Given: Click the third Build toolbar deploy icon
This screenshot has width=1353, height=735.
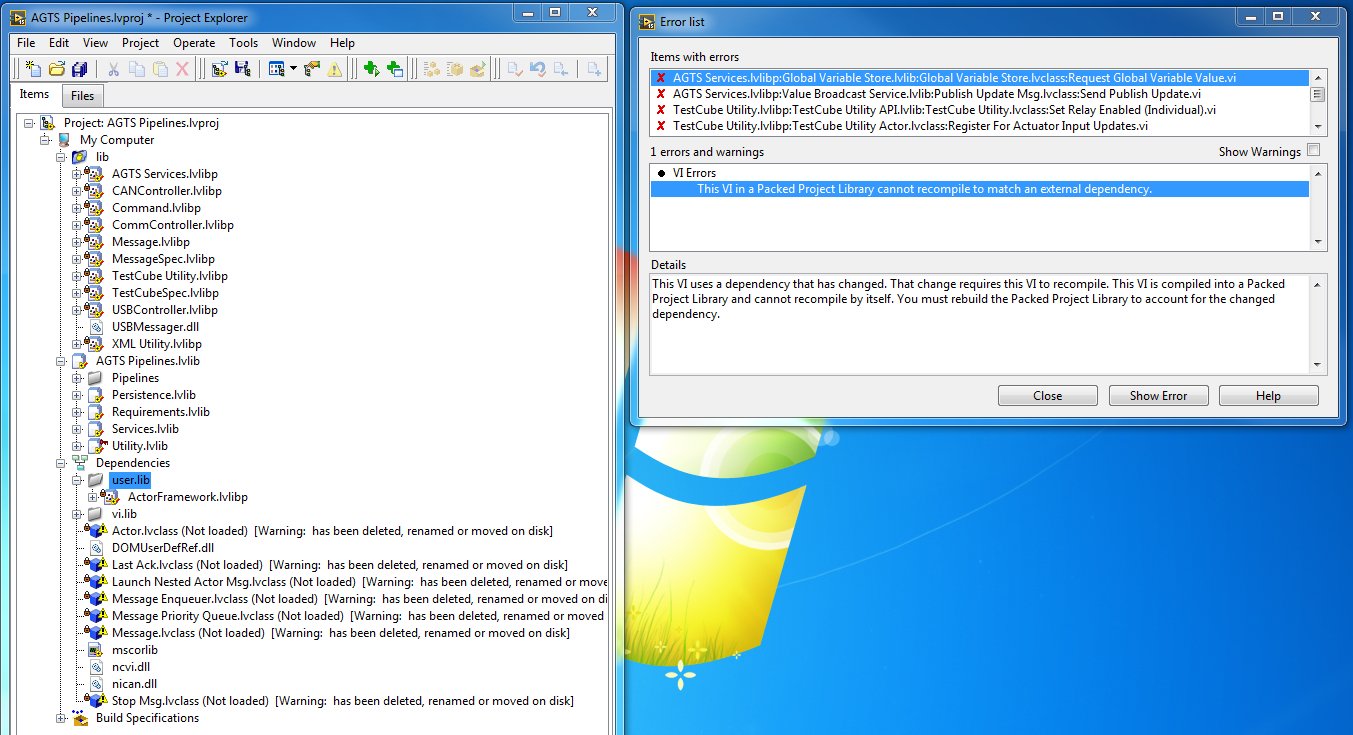Looking at the screenshot, I should tap(478, 69).
